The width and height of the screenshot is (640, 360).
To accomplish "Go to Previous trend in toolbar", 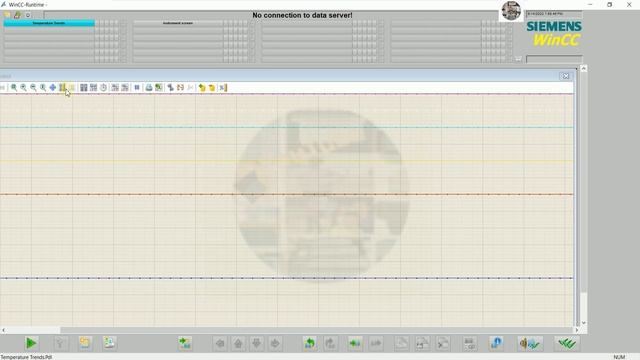I will 115,87.
